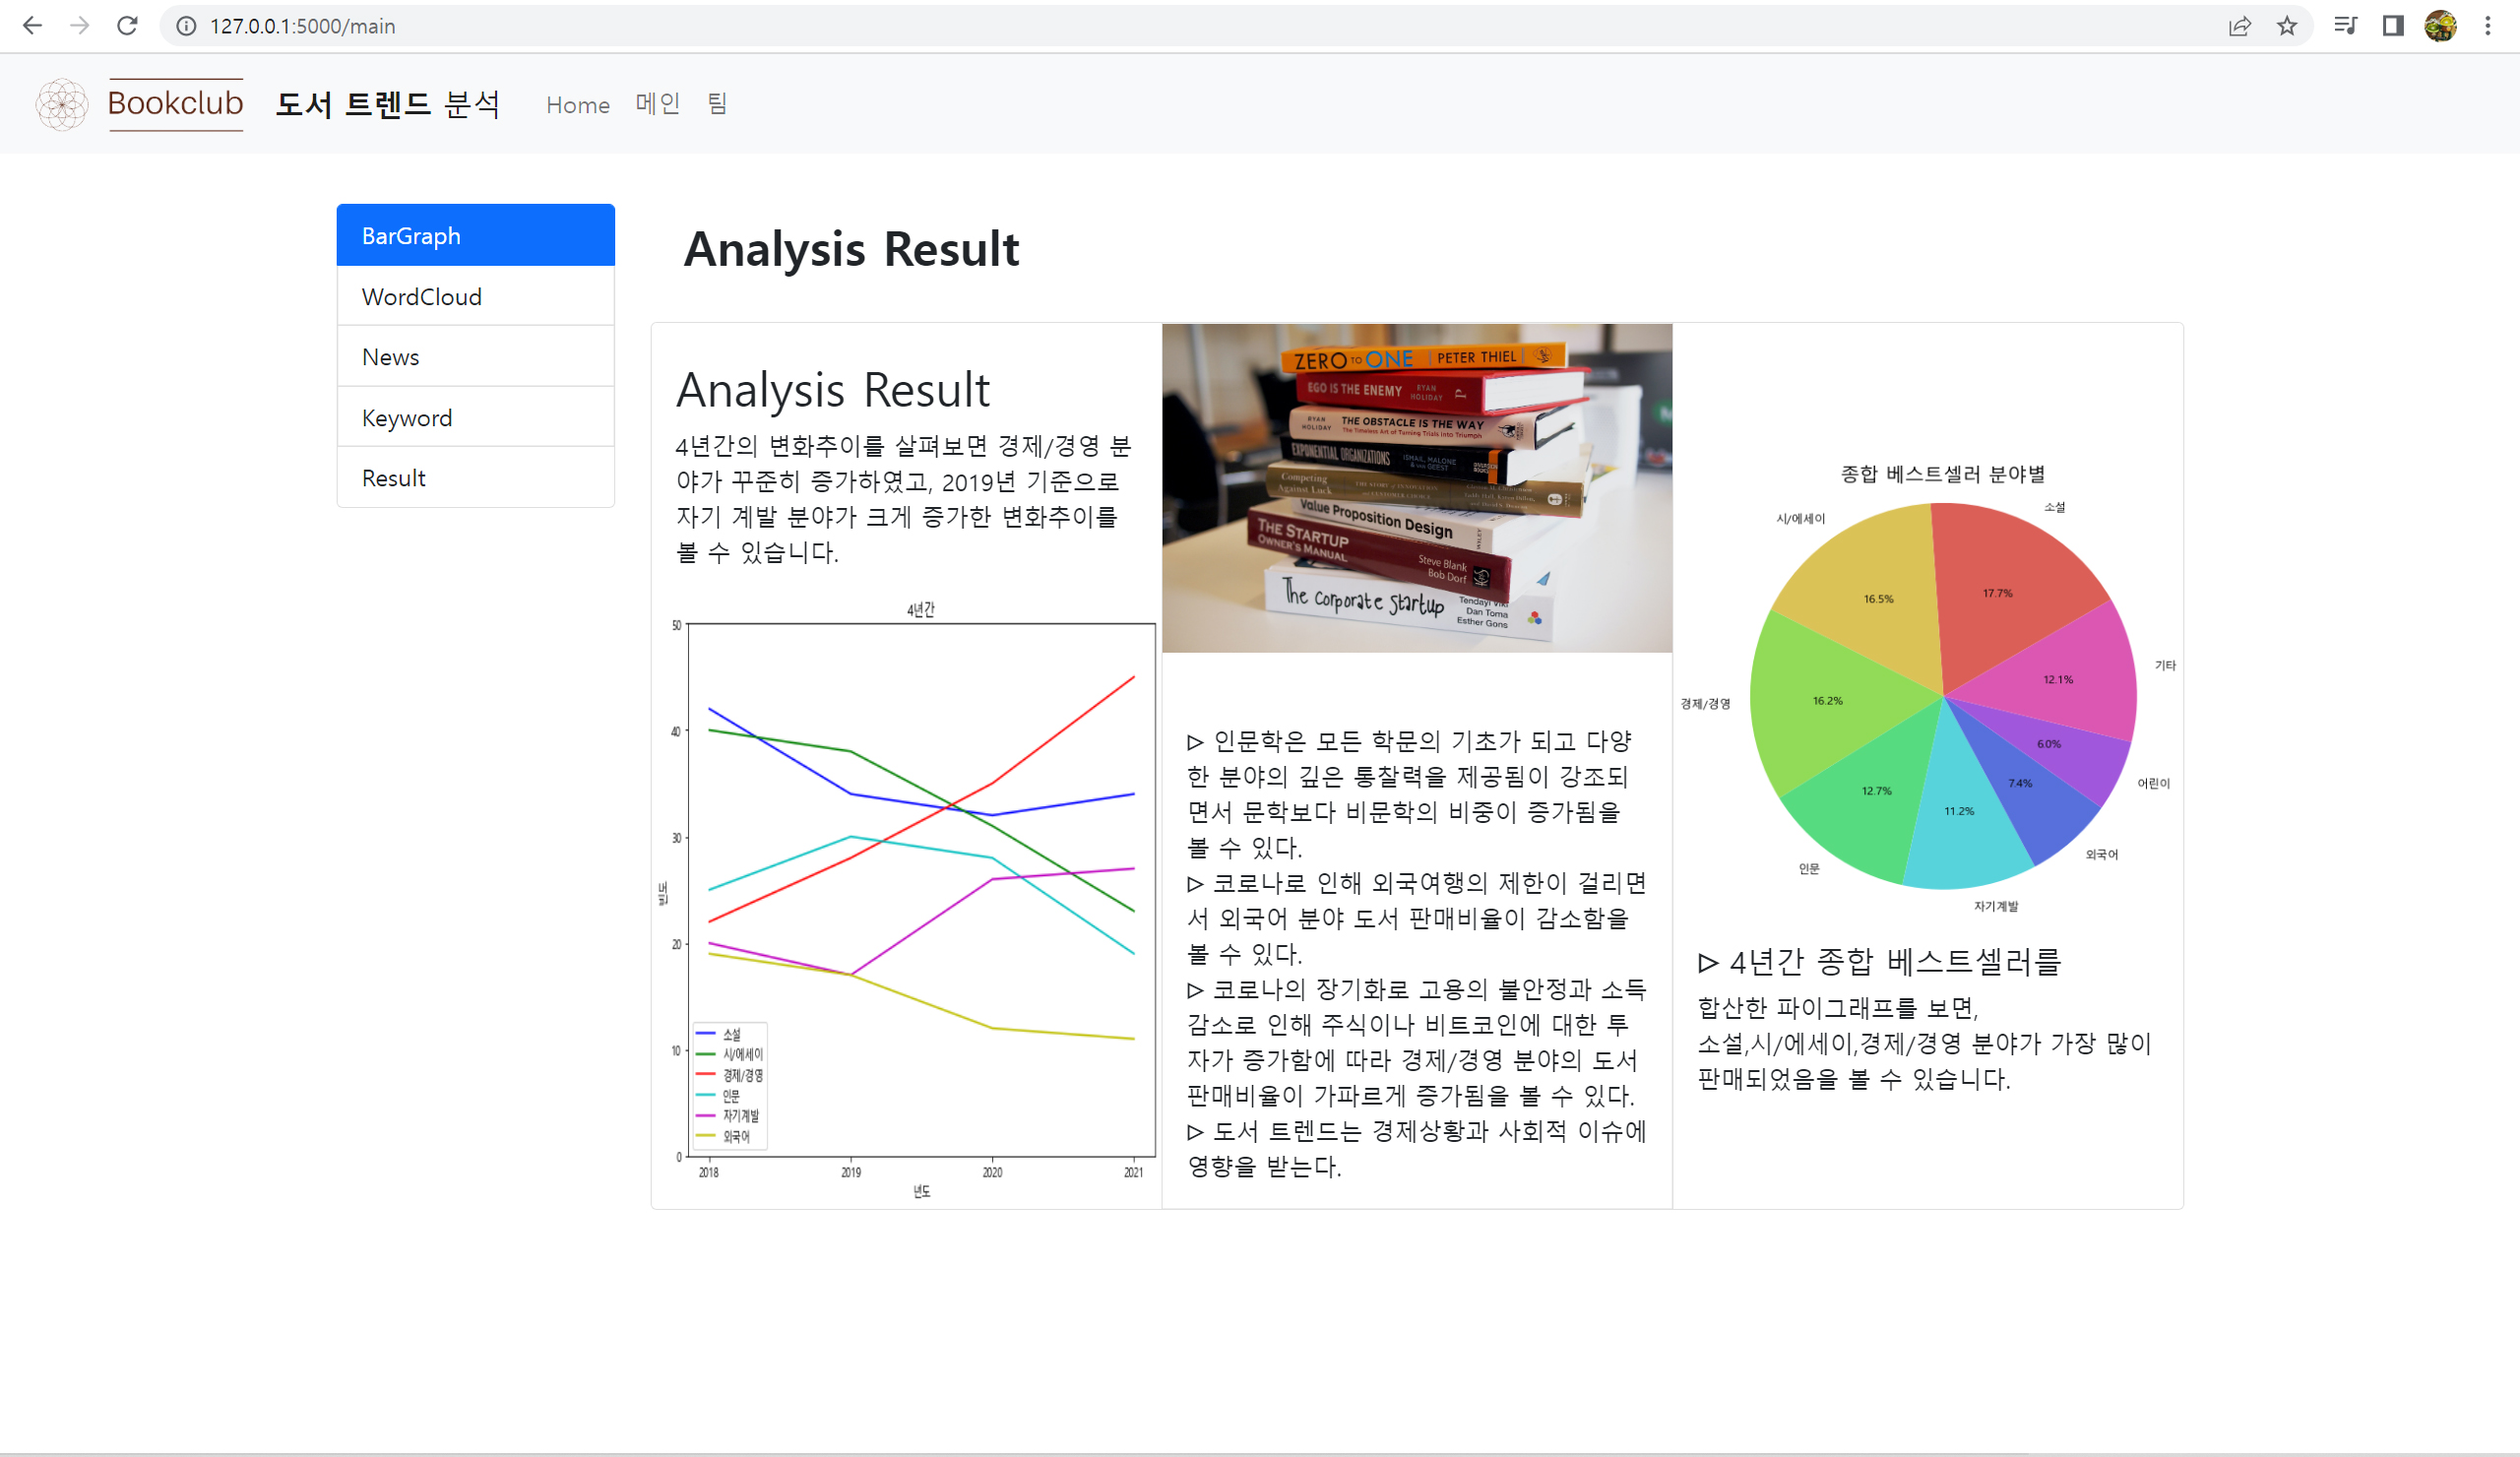Open the page info icon in address bar
This screenshot has height=1457, width=2520.
pyautogui.click(x=186, y=26)
